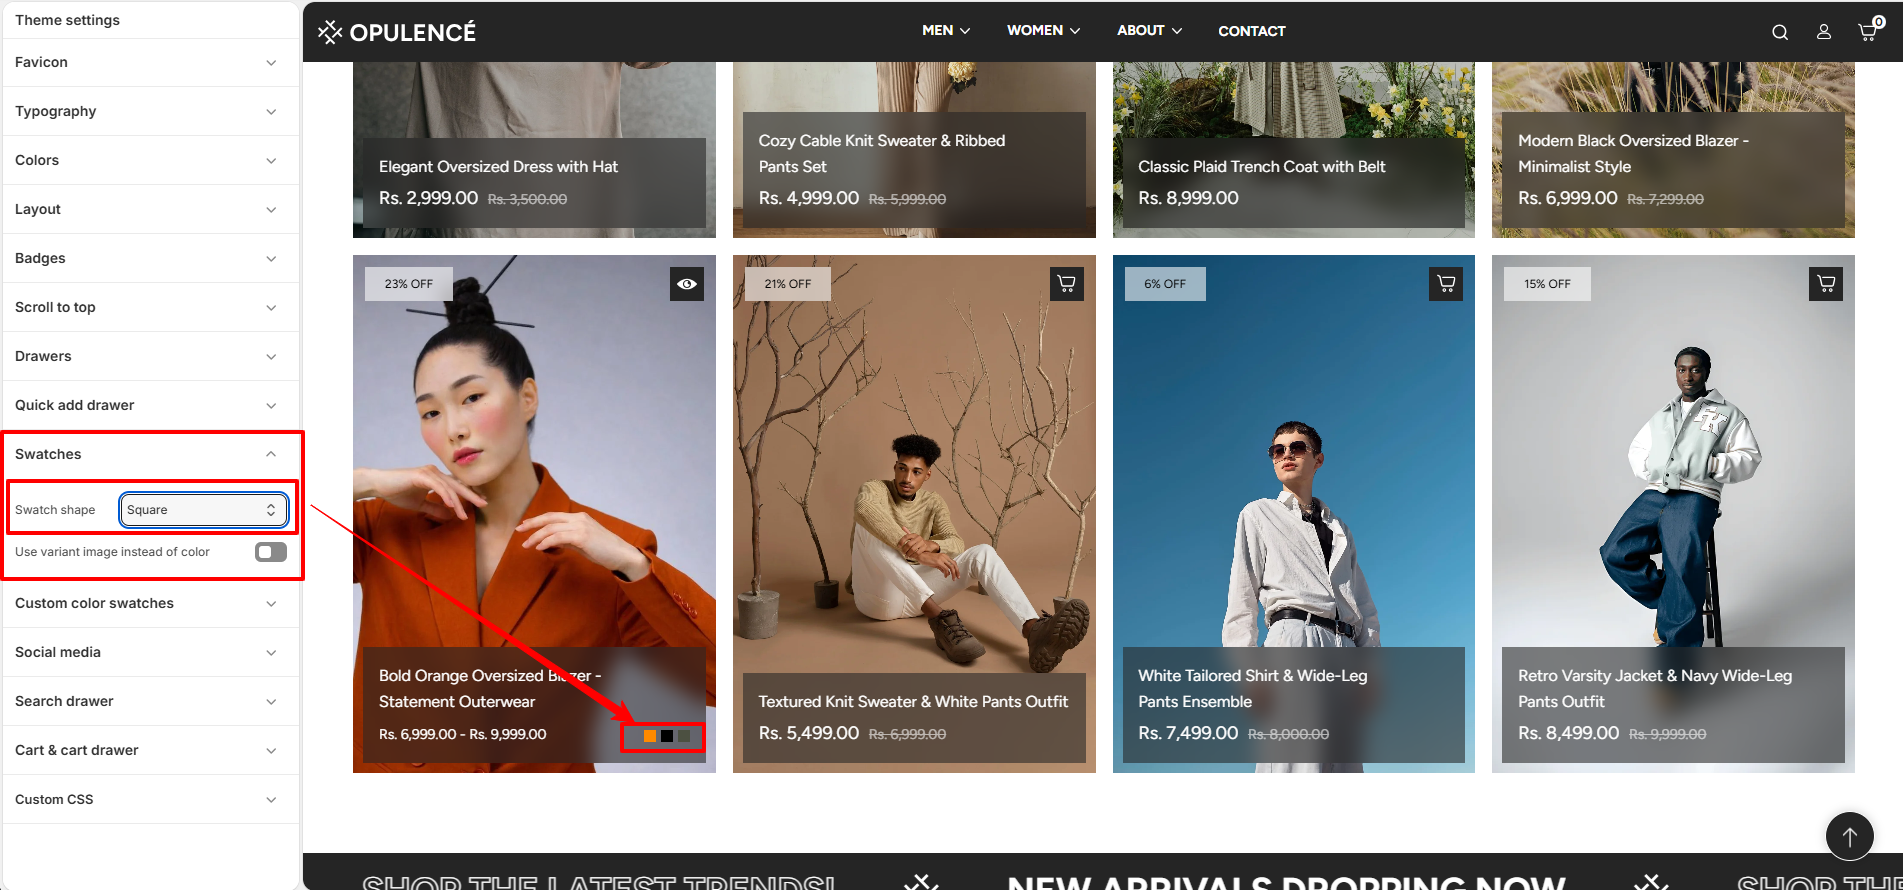Click the Swatch shape label
Image resolution: width=1903 pixels, height=890 pixels.
pyautogui.click(x=55, y=510)
